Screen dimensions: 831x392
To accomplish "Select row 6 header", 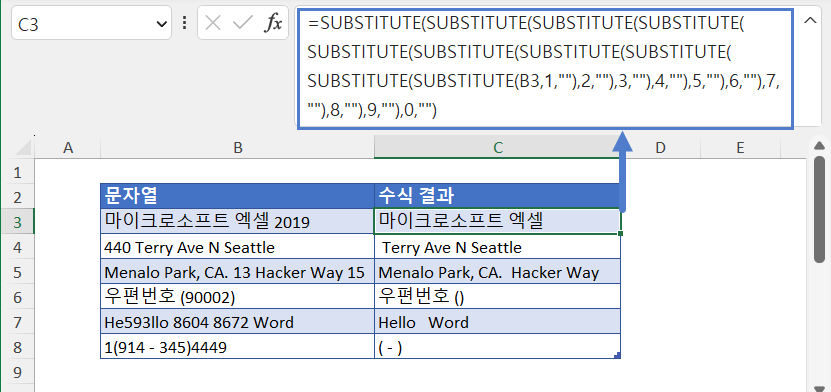I will (17, 297).
